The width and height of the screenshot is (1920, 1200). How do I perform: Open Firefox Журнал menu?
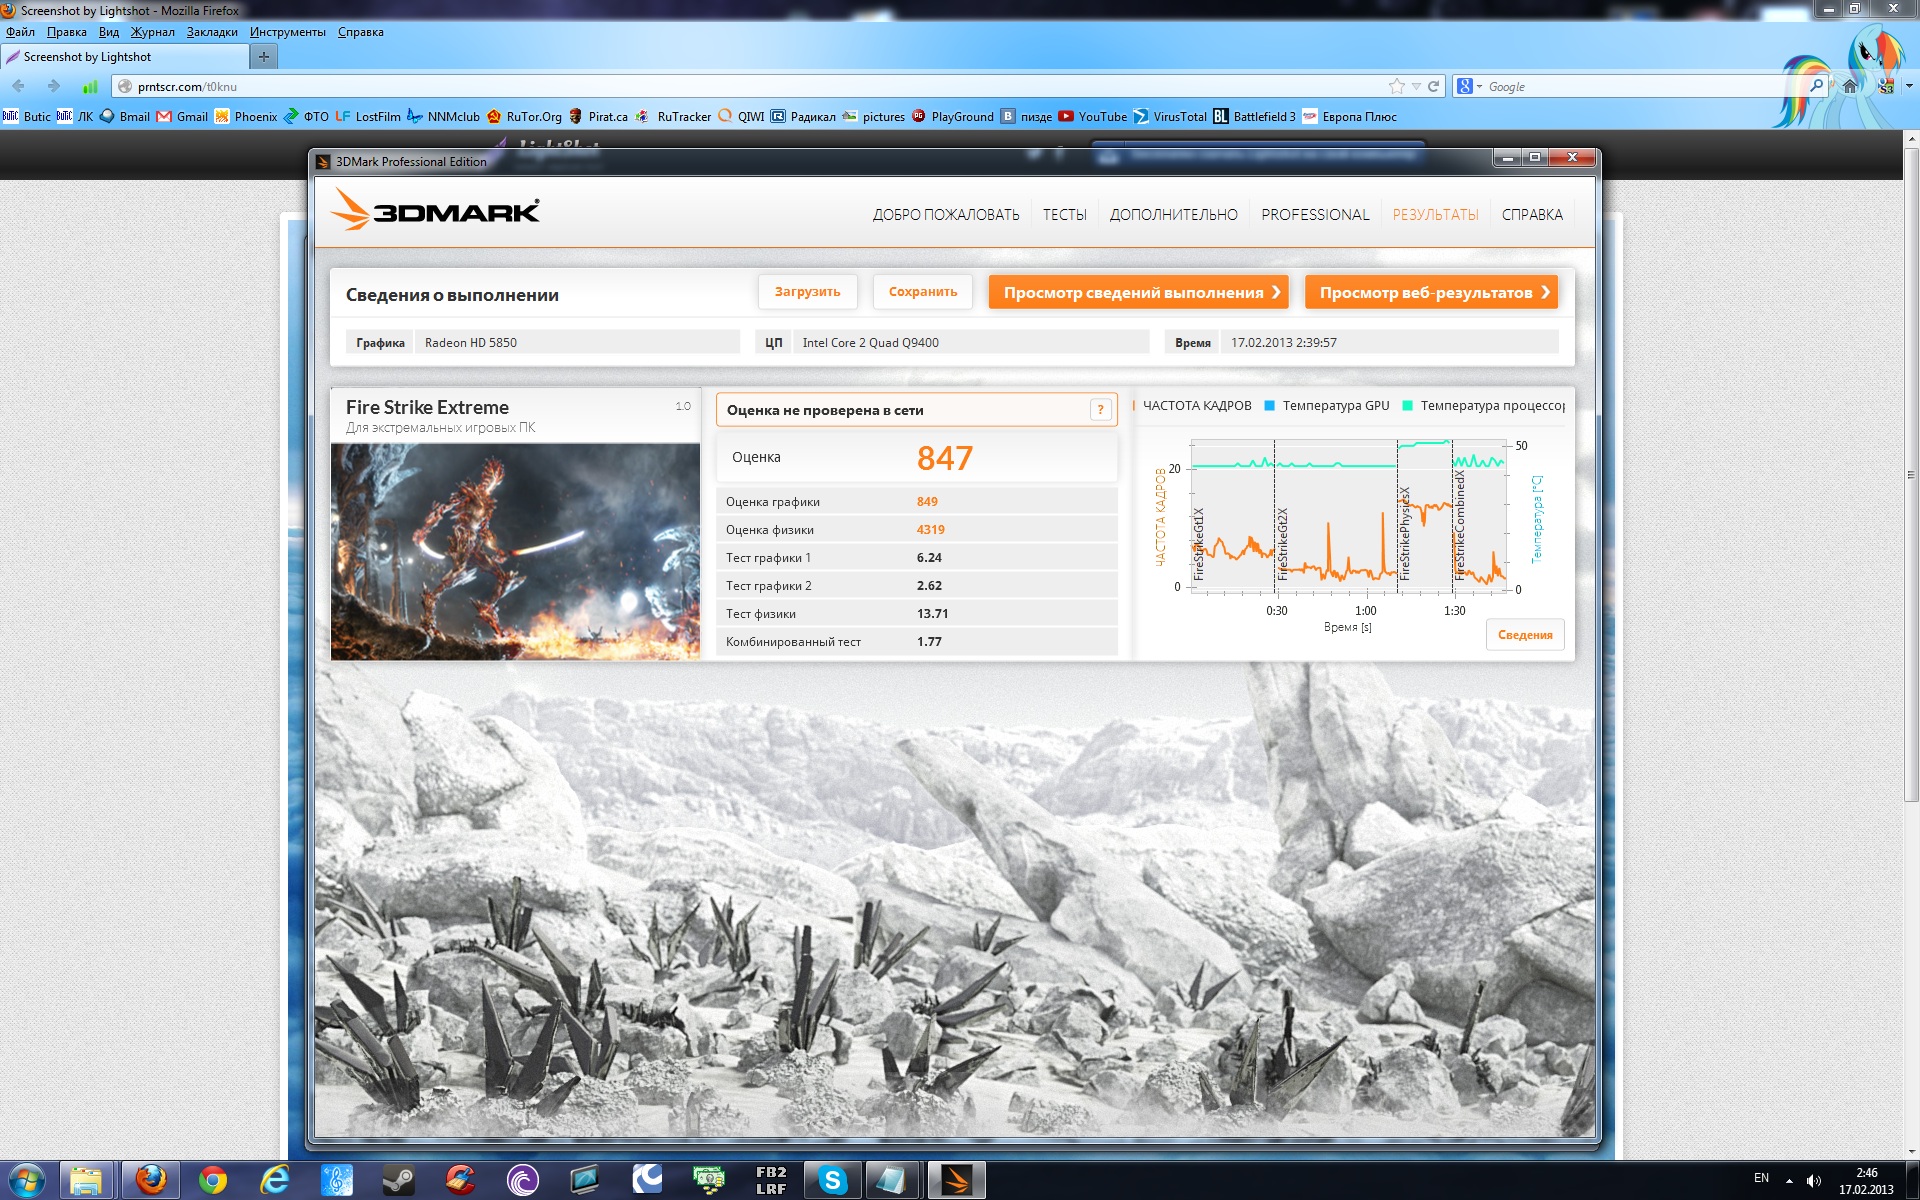152,32
